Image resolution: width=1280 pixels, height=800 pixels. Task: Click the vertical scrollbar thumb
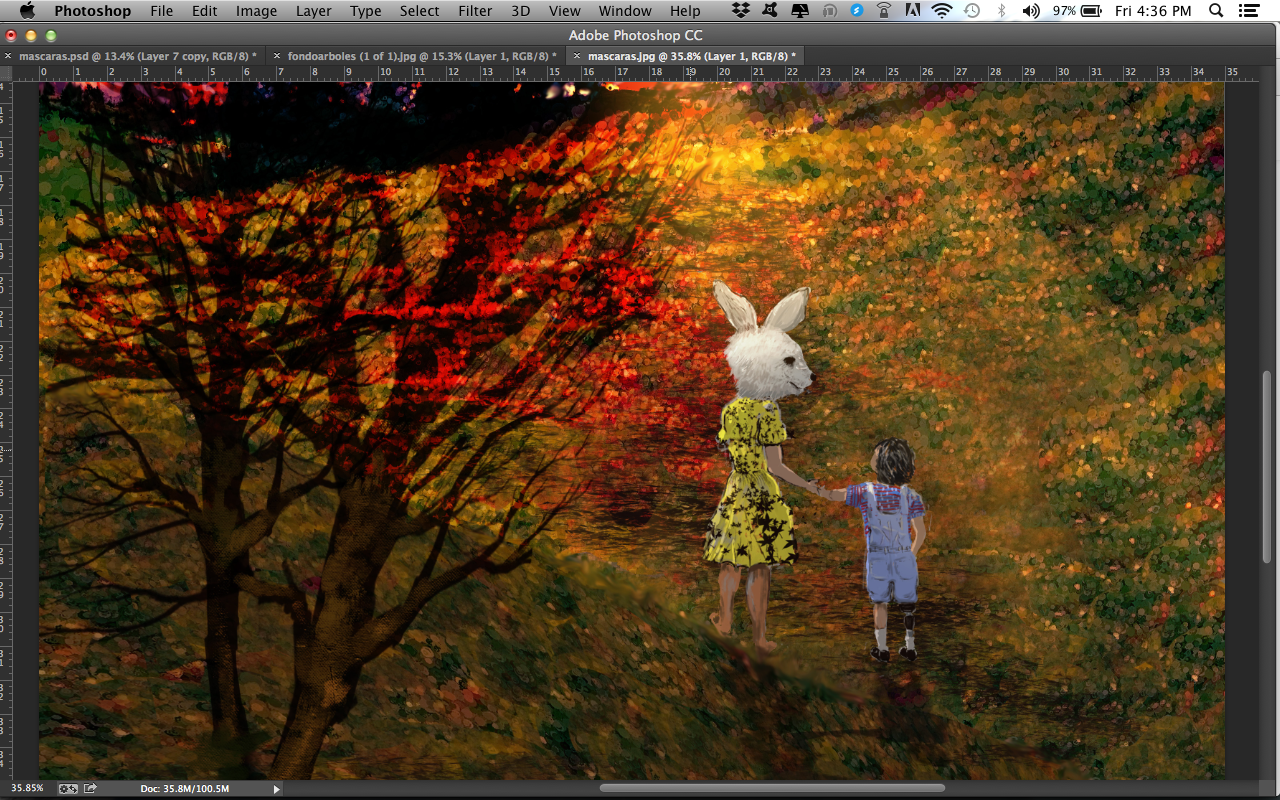(1268, 465)
